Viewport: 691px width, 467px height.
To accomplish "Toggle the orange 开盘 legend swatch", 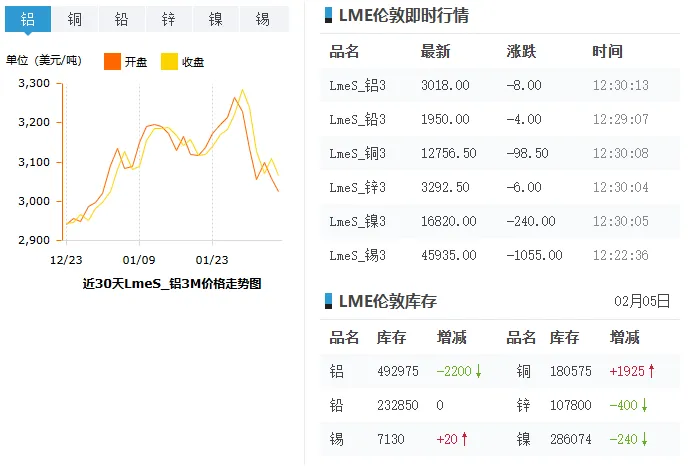I will [x=112, y=62].
